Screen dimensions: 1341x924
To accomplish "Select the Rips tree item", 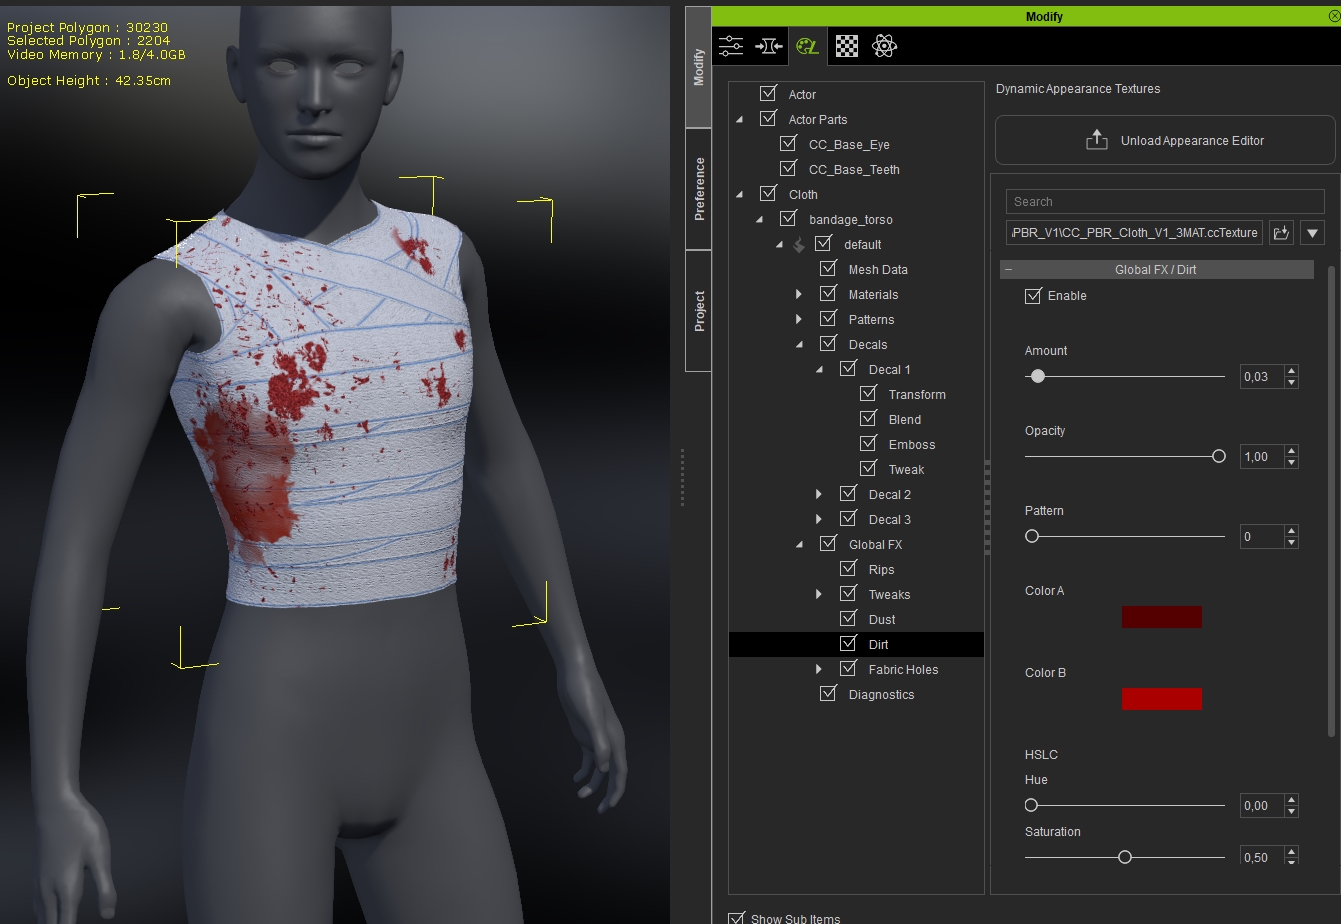I will tap(881, 570).
